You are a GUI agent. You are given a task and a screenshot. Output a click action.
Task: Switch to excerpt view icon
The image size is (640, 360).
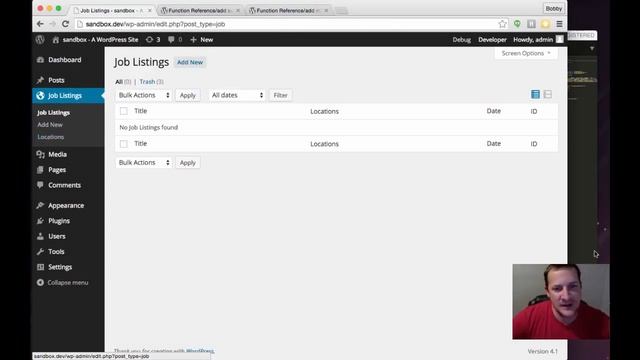pos(548,94)
